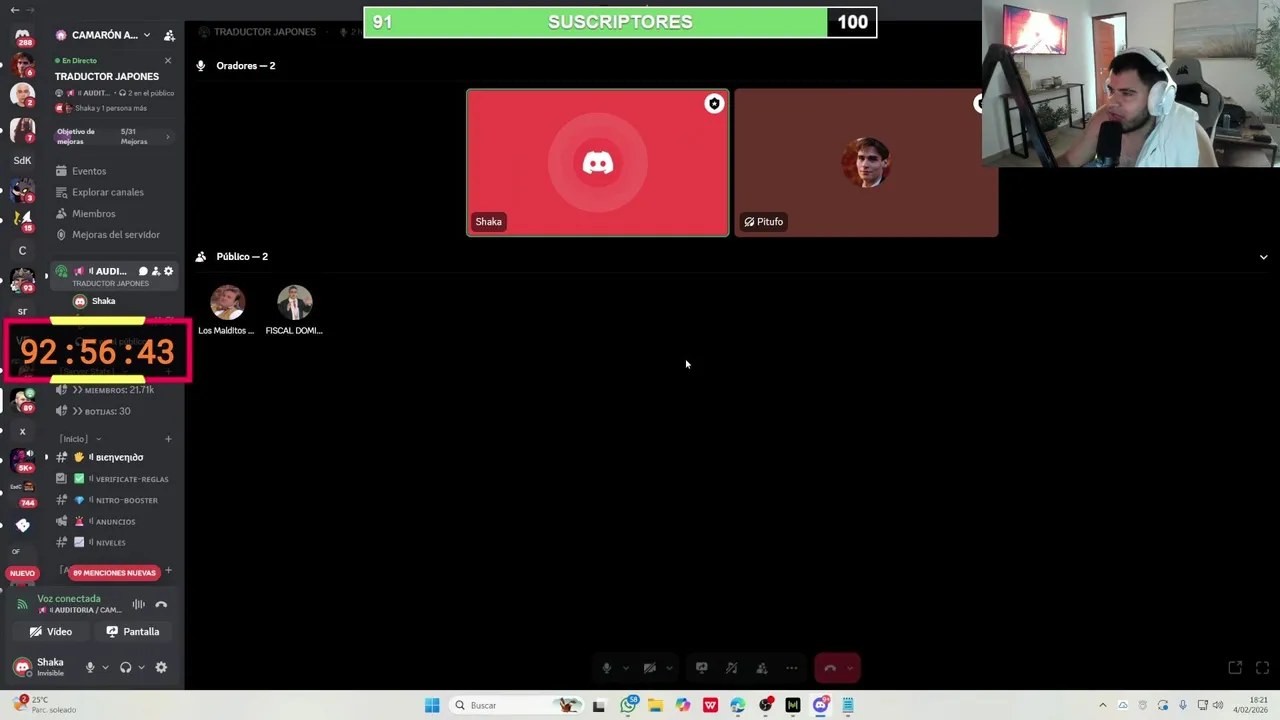1280x720 pixels.
Task: Click invite icon on AUDITORIA channel
Action: click(x=156, y=271)
